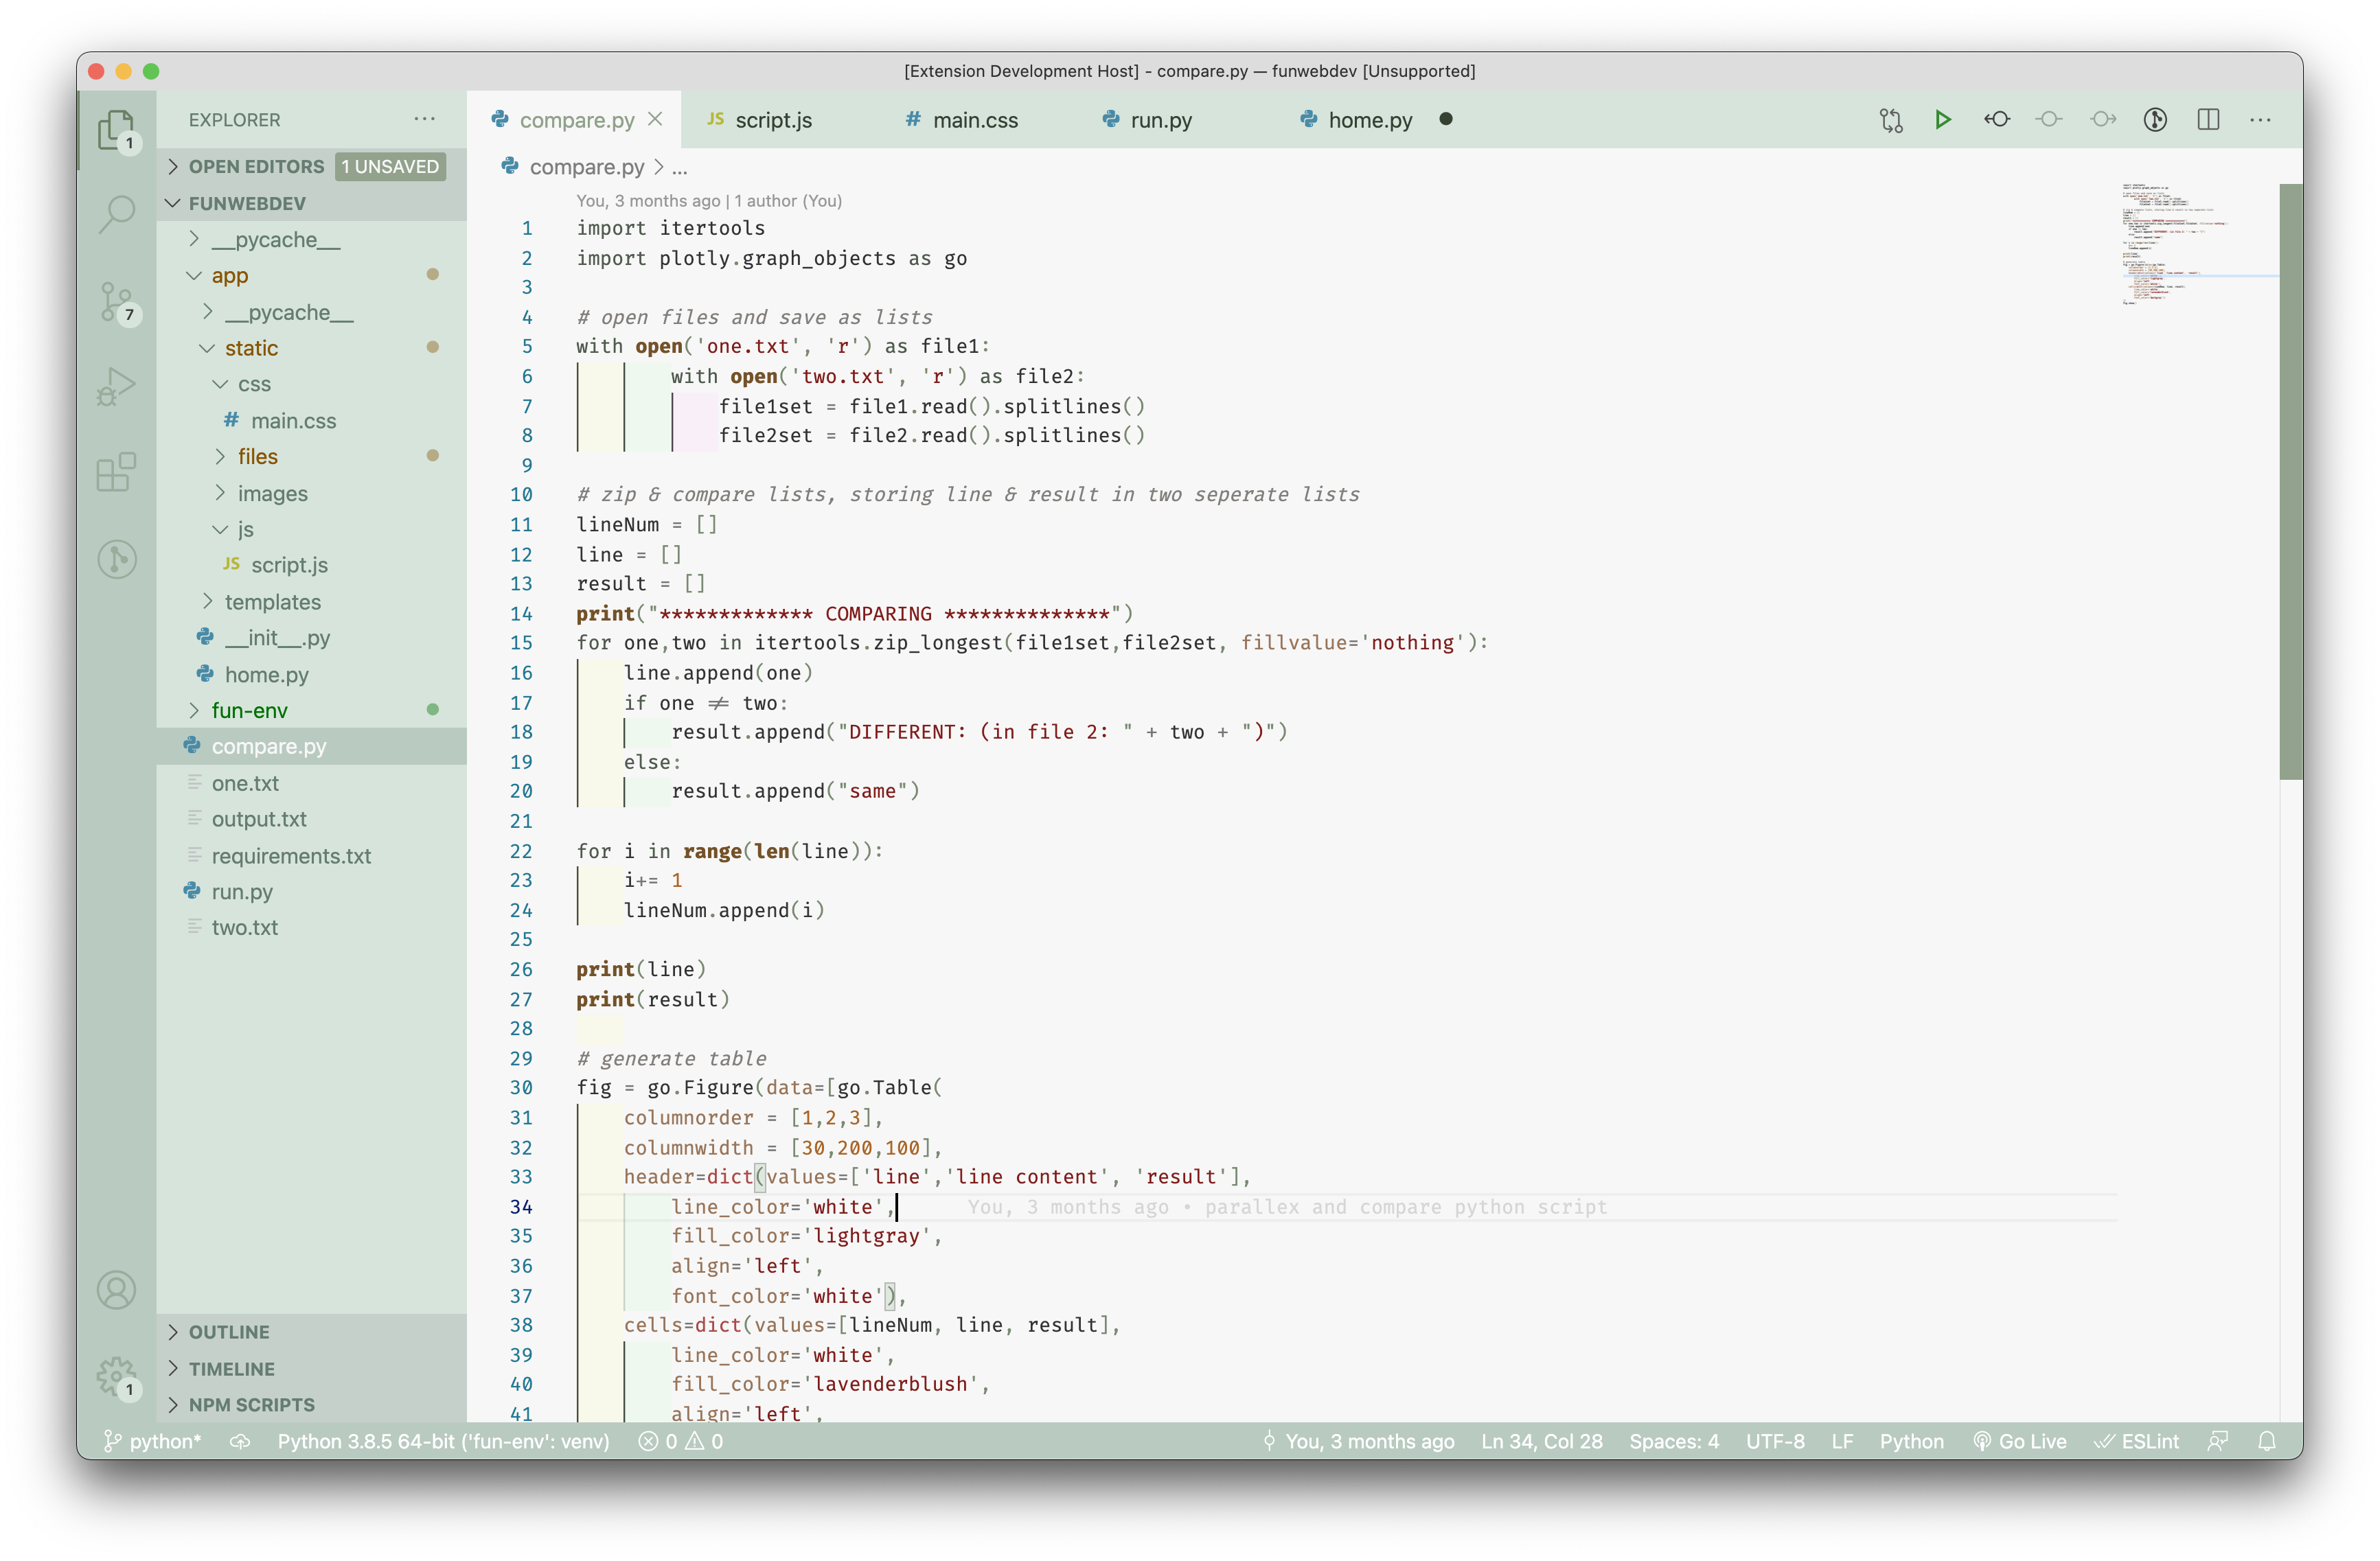Click the Go Live button
This screenshot has width=2380, height=1561.
click(x=2020, y=1441)
